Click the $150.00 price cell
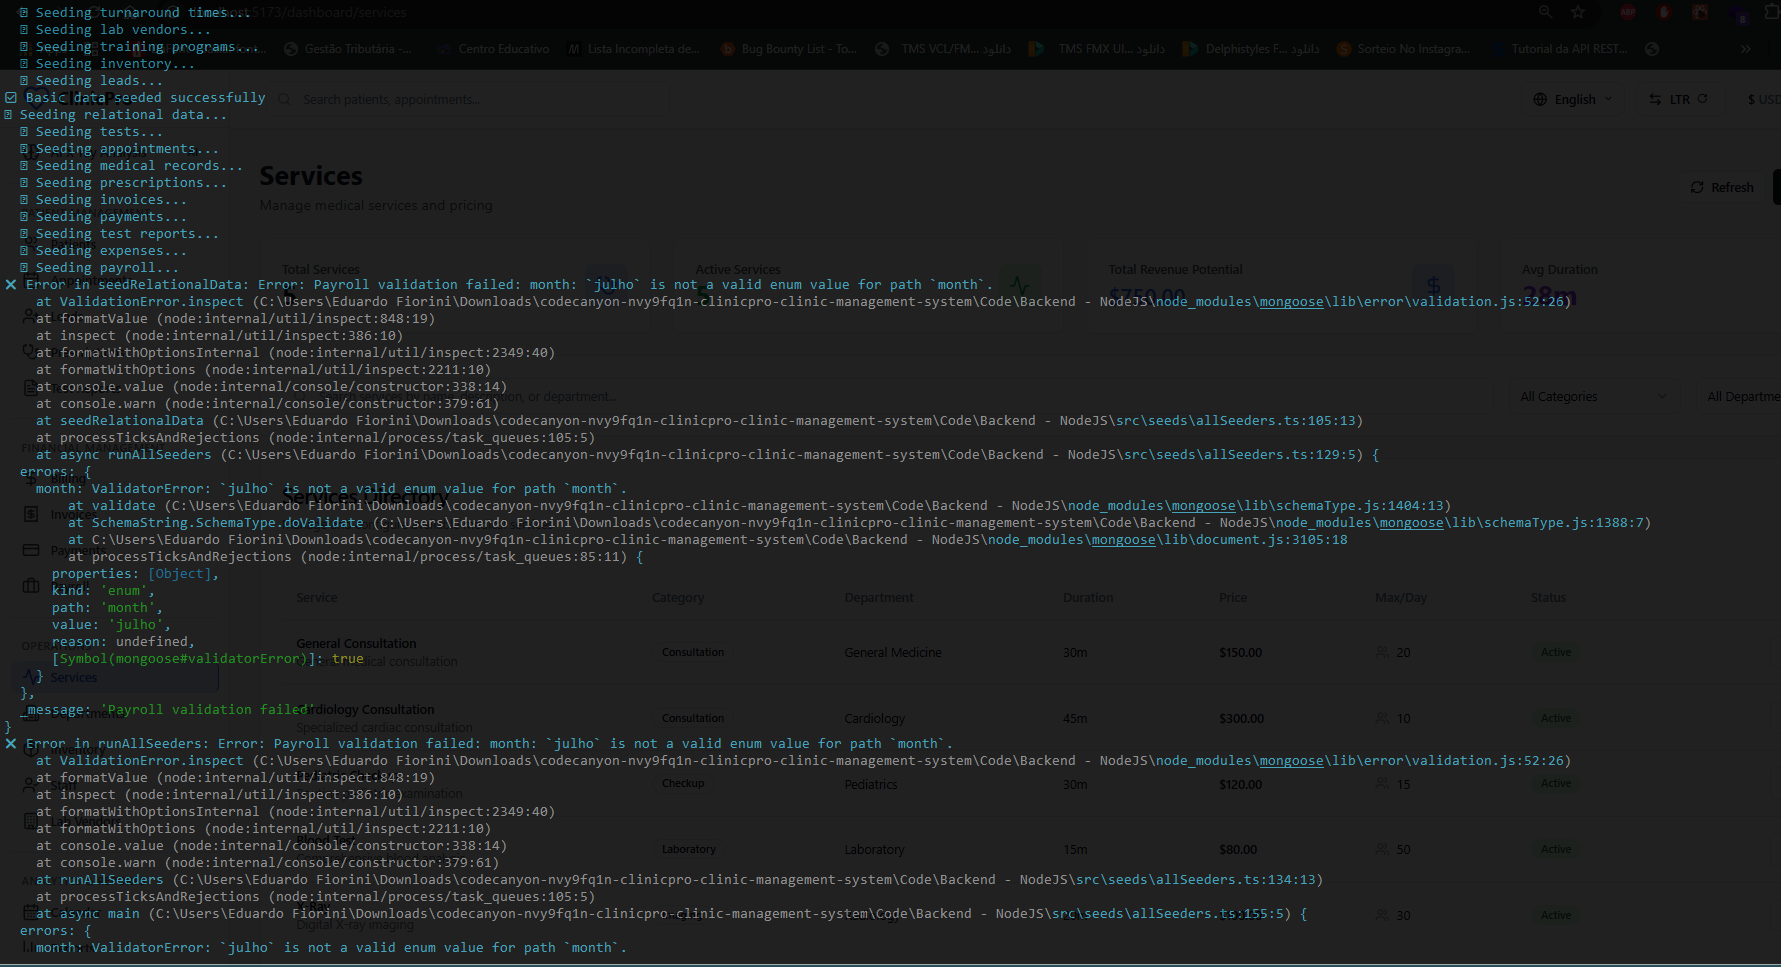This screenshot has height=967, width=1781. [1240, 652]
